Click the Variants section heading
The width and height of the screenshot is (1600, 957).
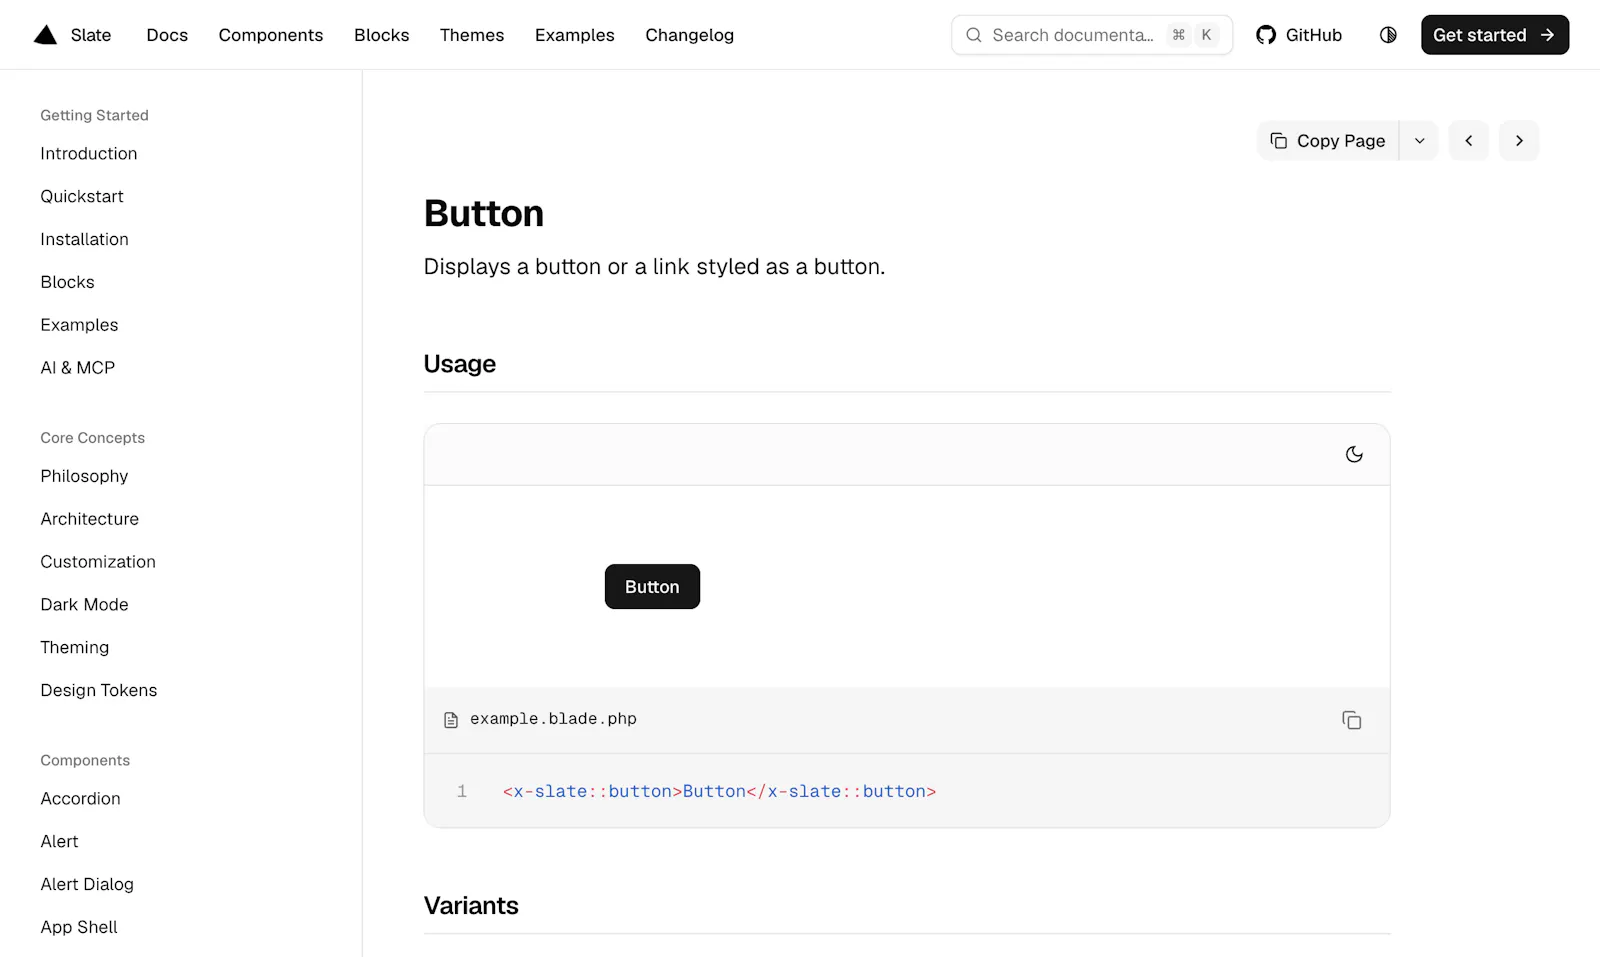(471, 906)
